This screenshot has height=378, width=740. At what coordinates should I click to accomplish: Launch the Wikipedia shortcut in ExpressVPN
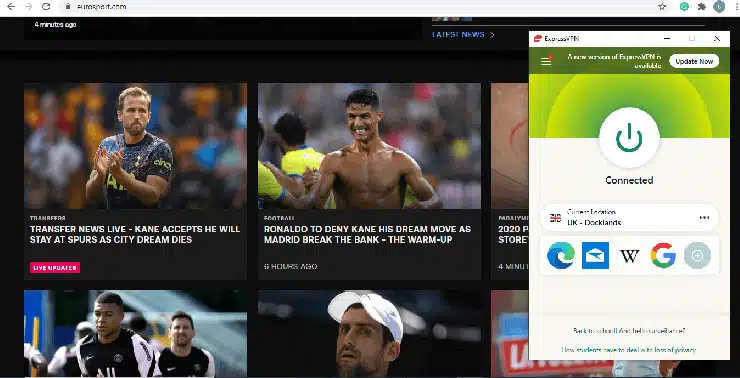tap(629, 256)
